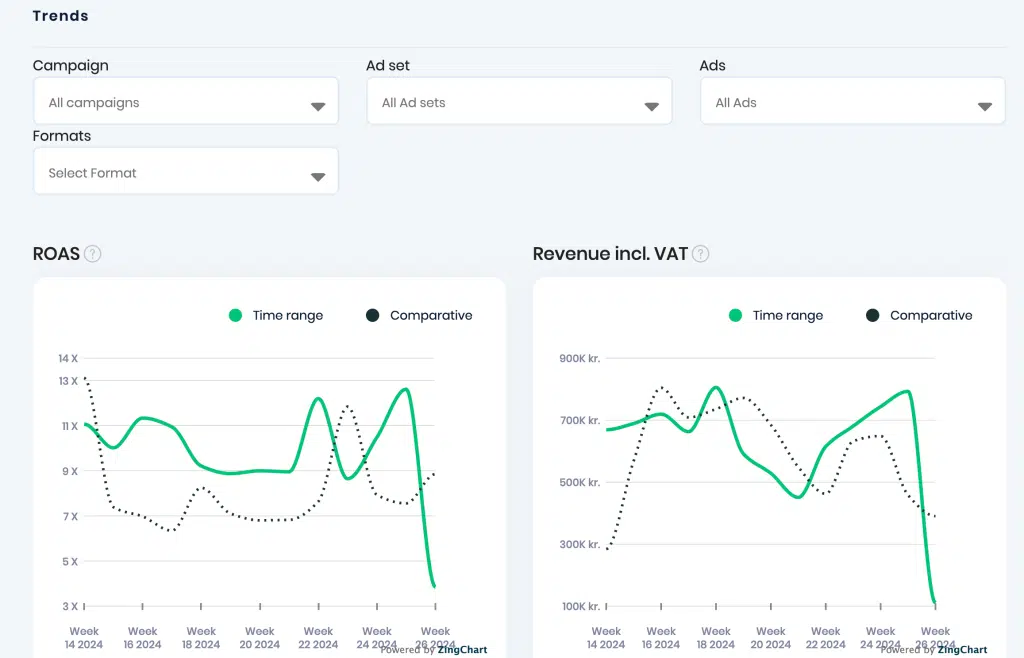The image size is (1024, 658).
Task: Select Week 14 2024 label in ROAS chart
Action: (84, 638)
